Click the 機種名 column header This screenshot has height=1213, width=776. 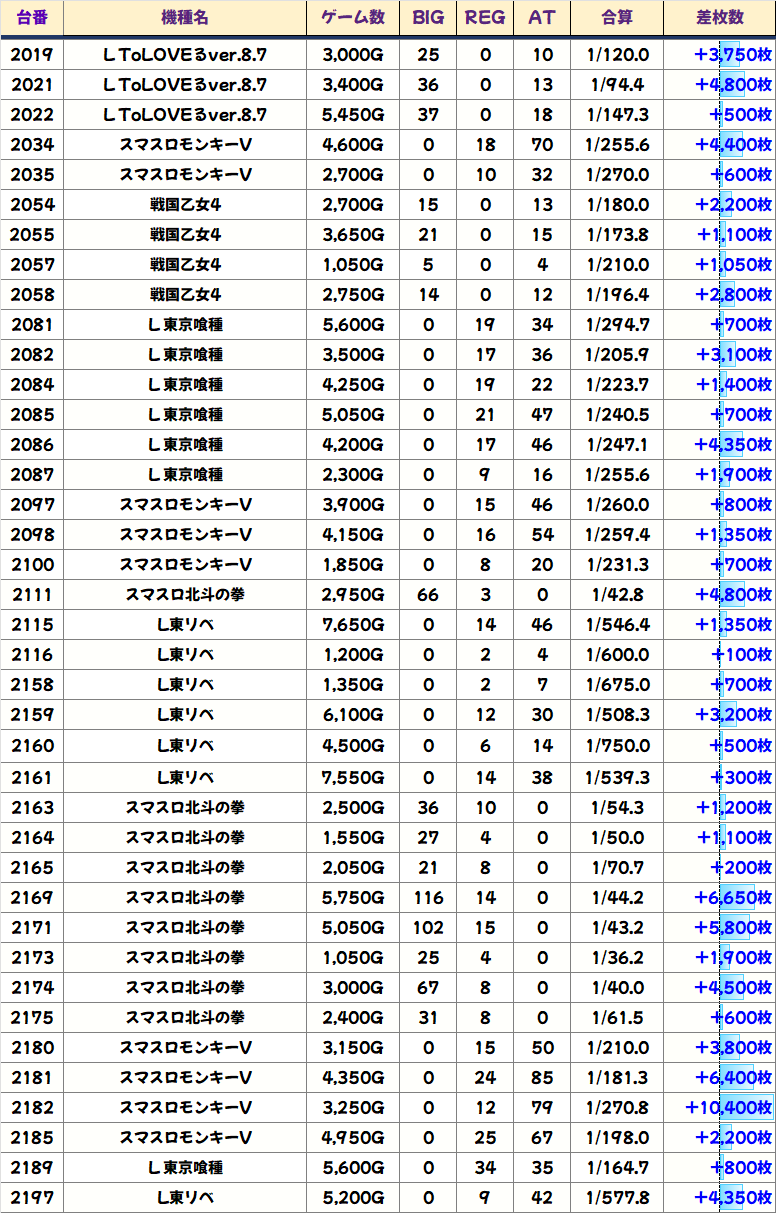[185, 18]
